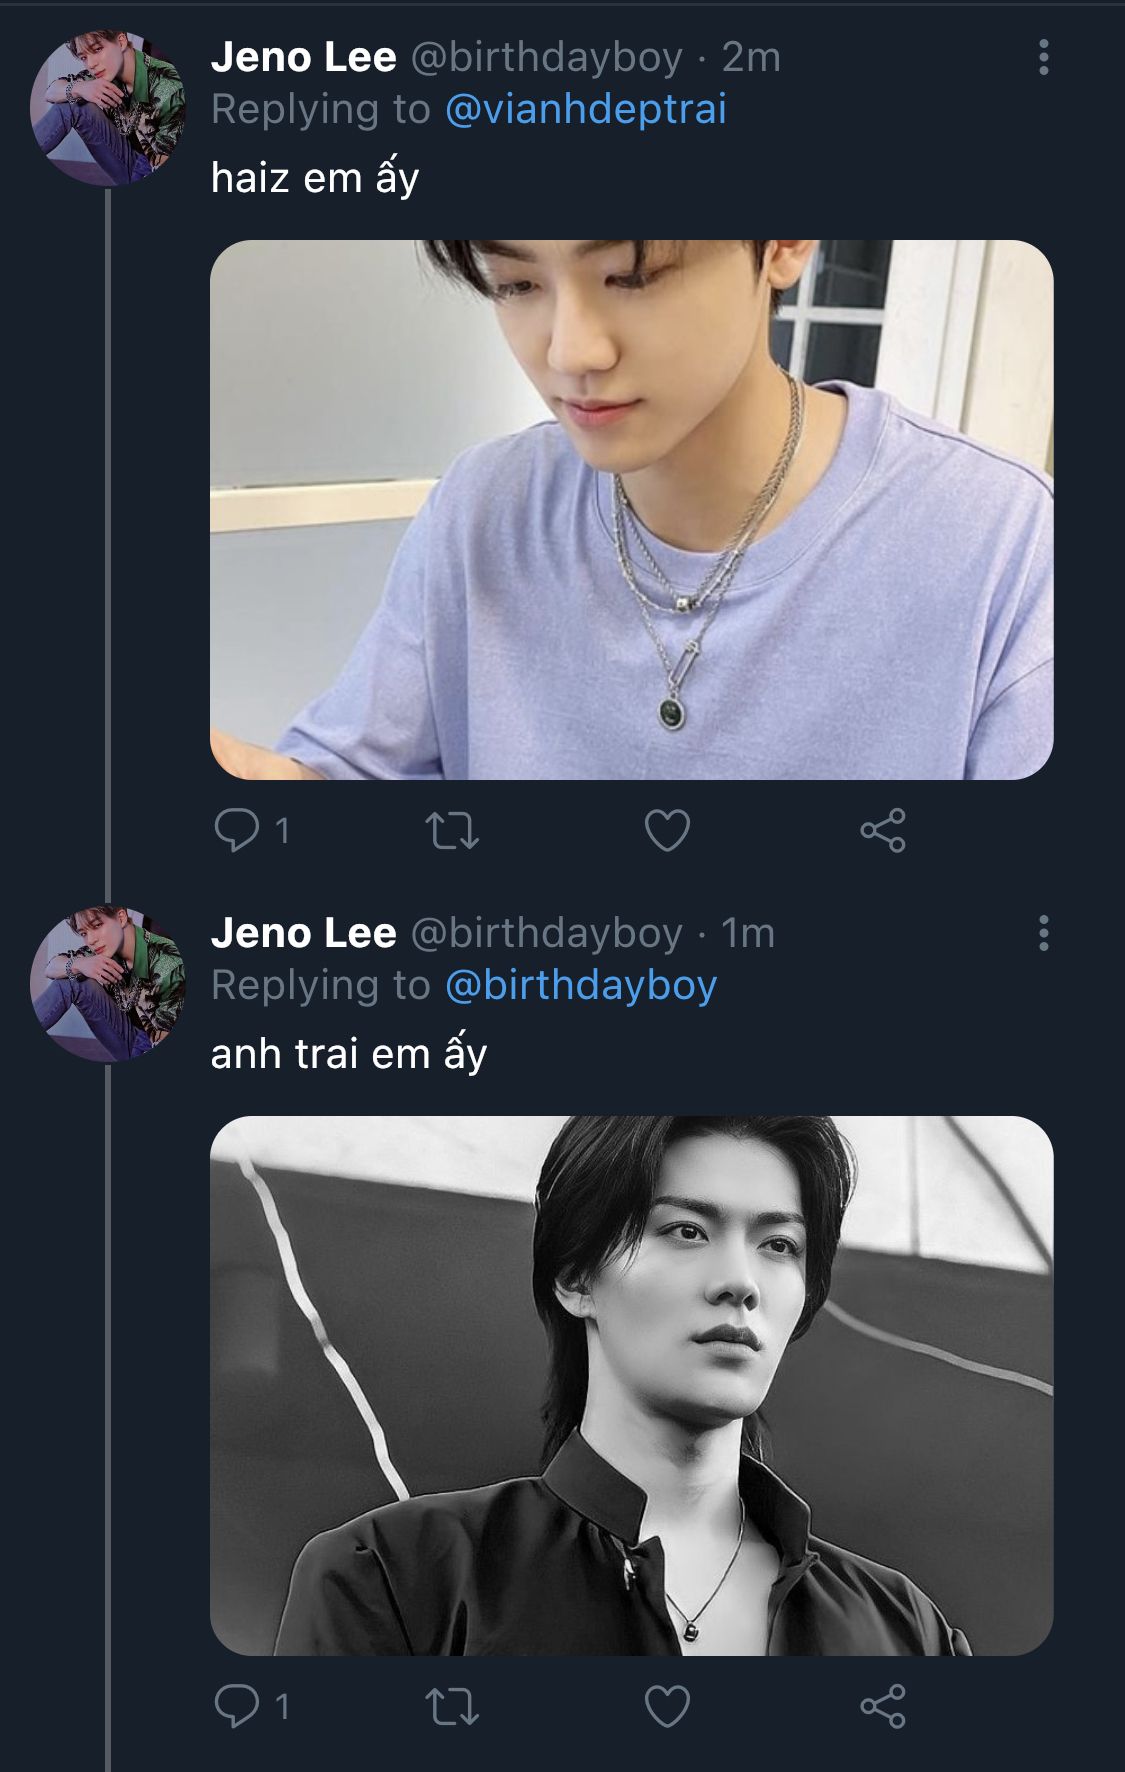Reply to the "anh trai em ấy" tweet
Viewport: 1125px width, 1772px height.
click(237, 1706)
